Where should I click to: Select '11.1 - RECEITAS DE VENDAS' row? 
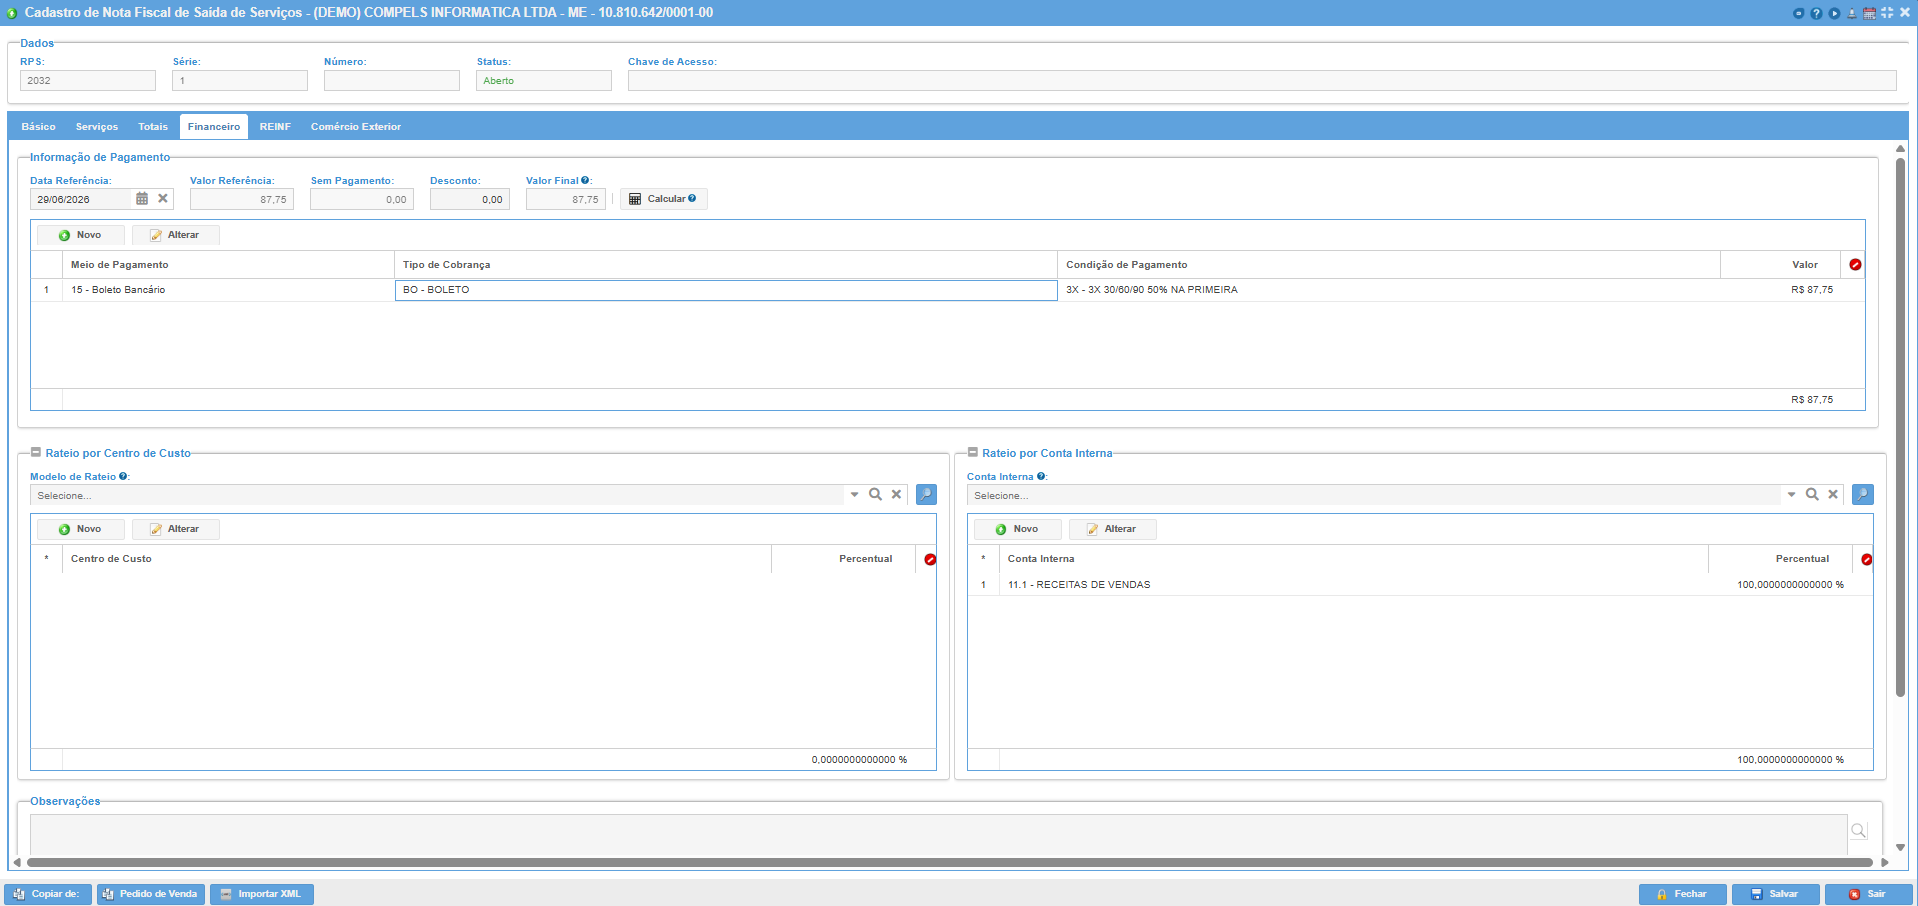[1420, 585]
